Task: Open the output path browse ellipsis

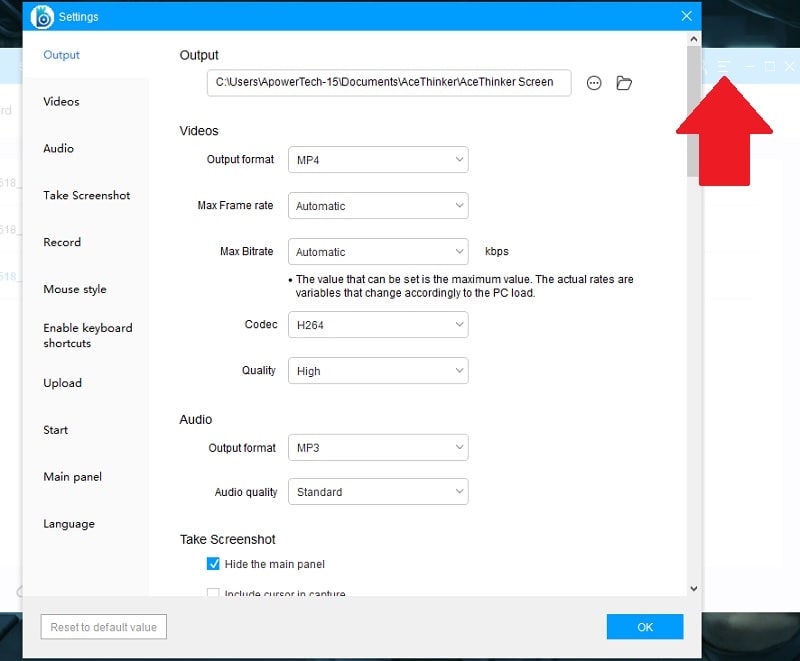Action: tap(594, 83)
